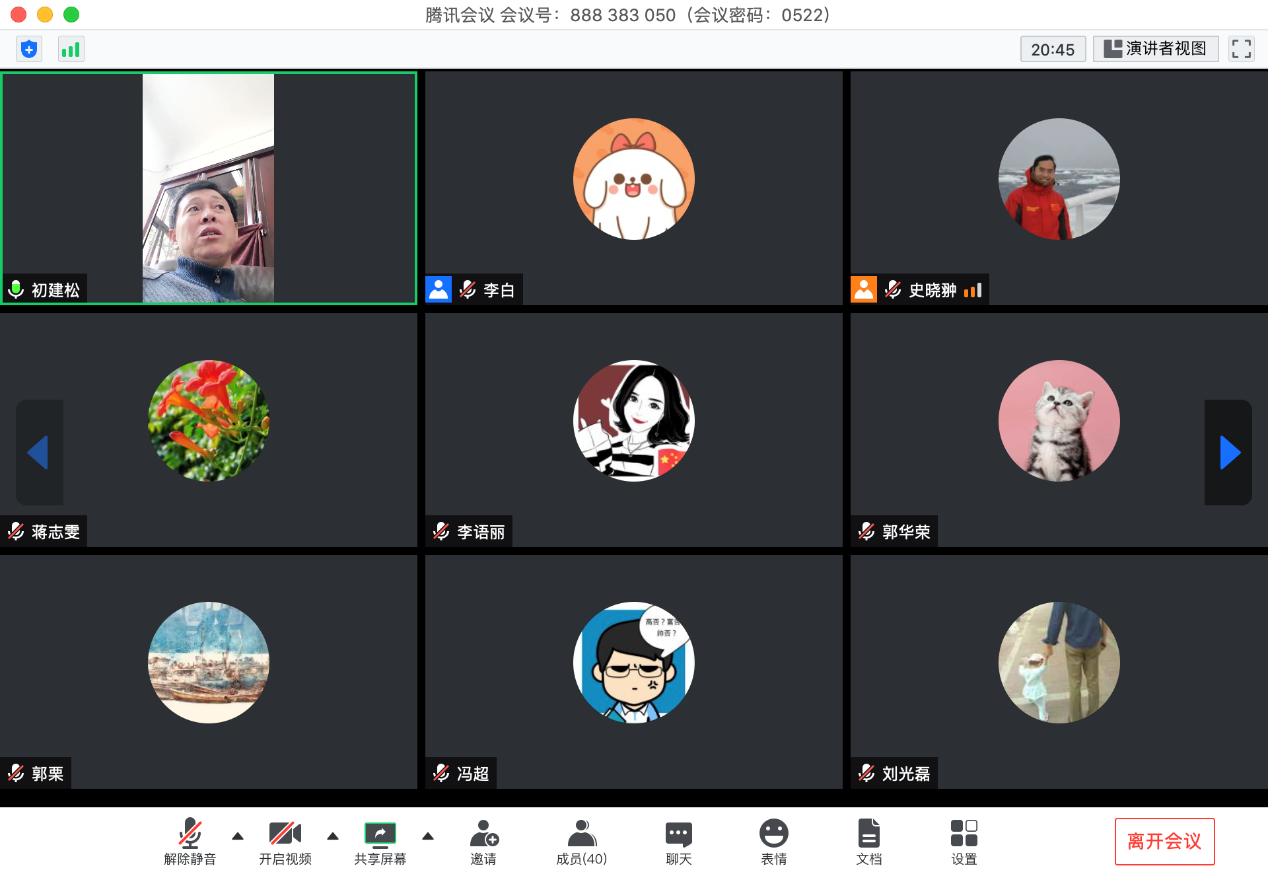The image size is (1268, 876).
Task: Switch to 演讲者视图 speaker view
Action: tap(1155, 49)
